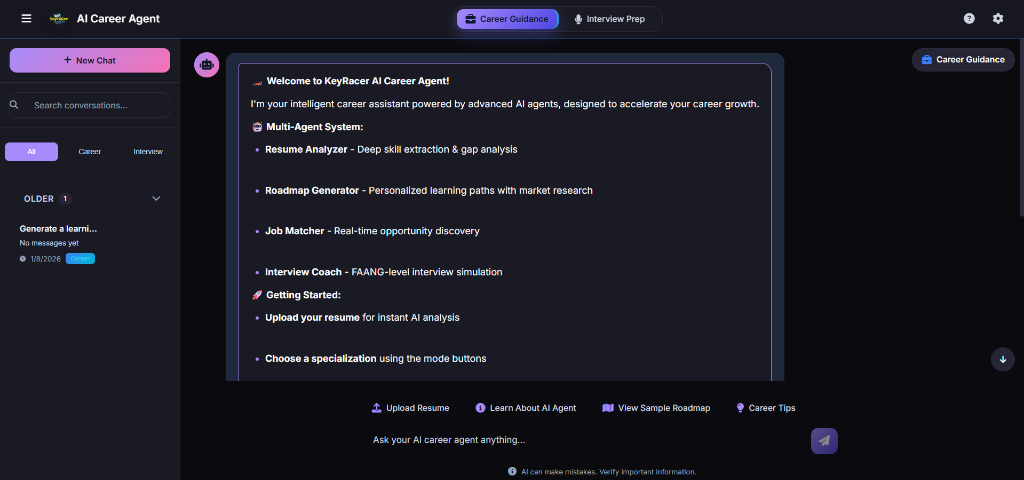Switch to Interview Prep mode tab
The width and height of the screenshot is (1024, 480).
click(x=609, y=19)
